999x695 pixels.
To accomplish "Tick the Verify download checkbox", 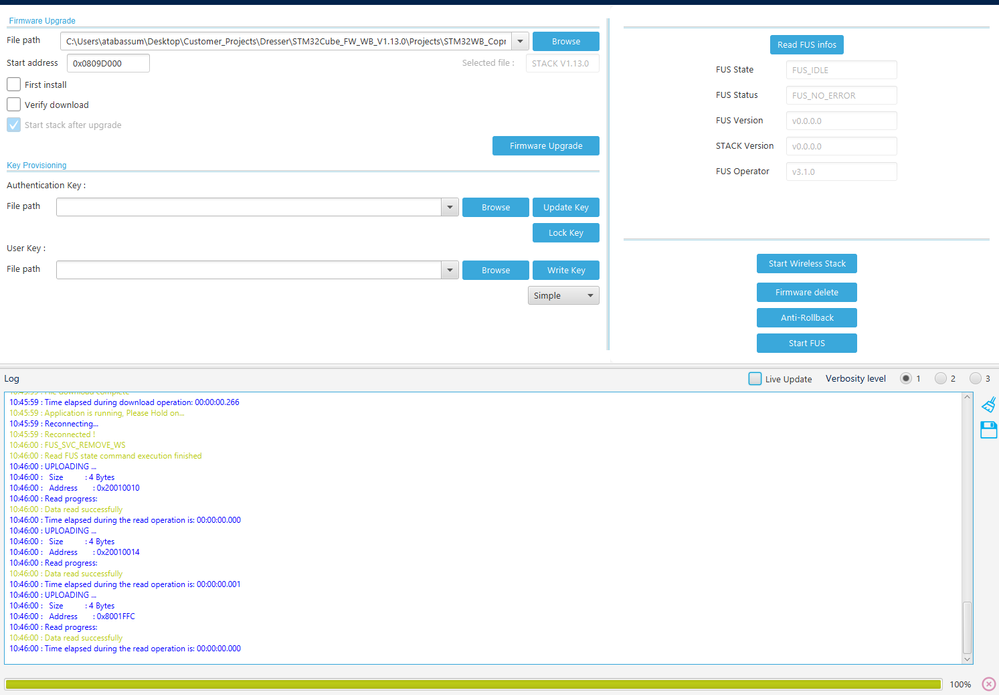I will [x=13, y=104].
